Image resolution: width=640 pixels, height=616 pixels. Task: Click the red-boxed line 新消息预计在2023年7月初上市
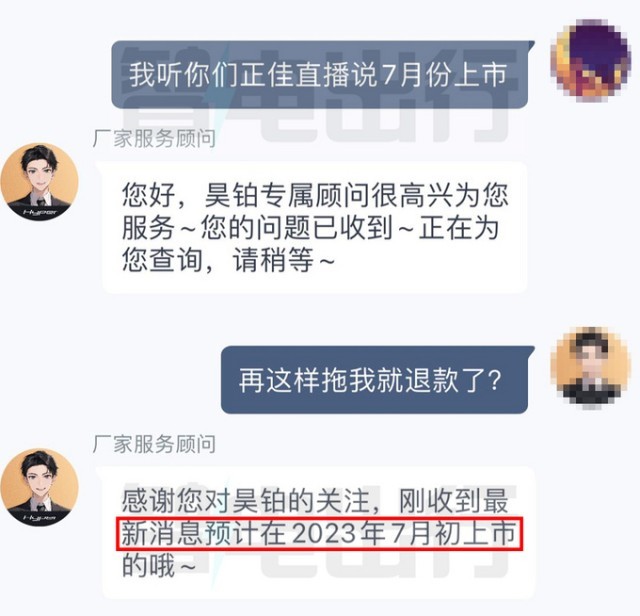click(x=319, y=534)
